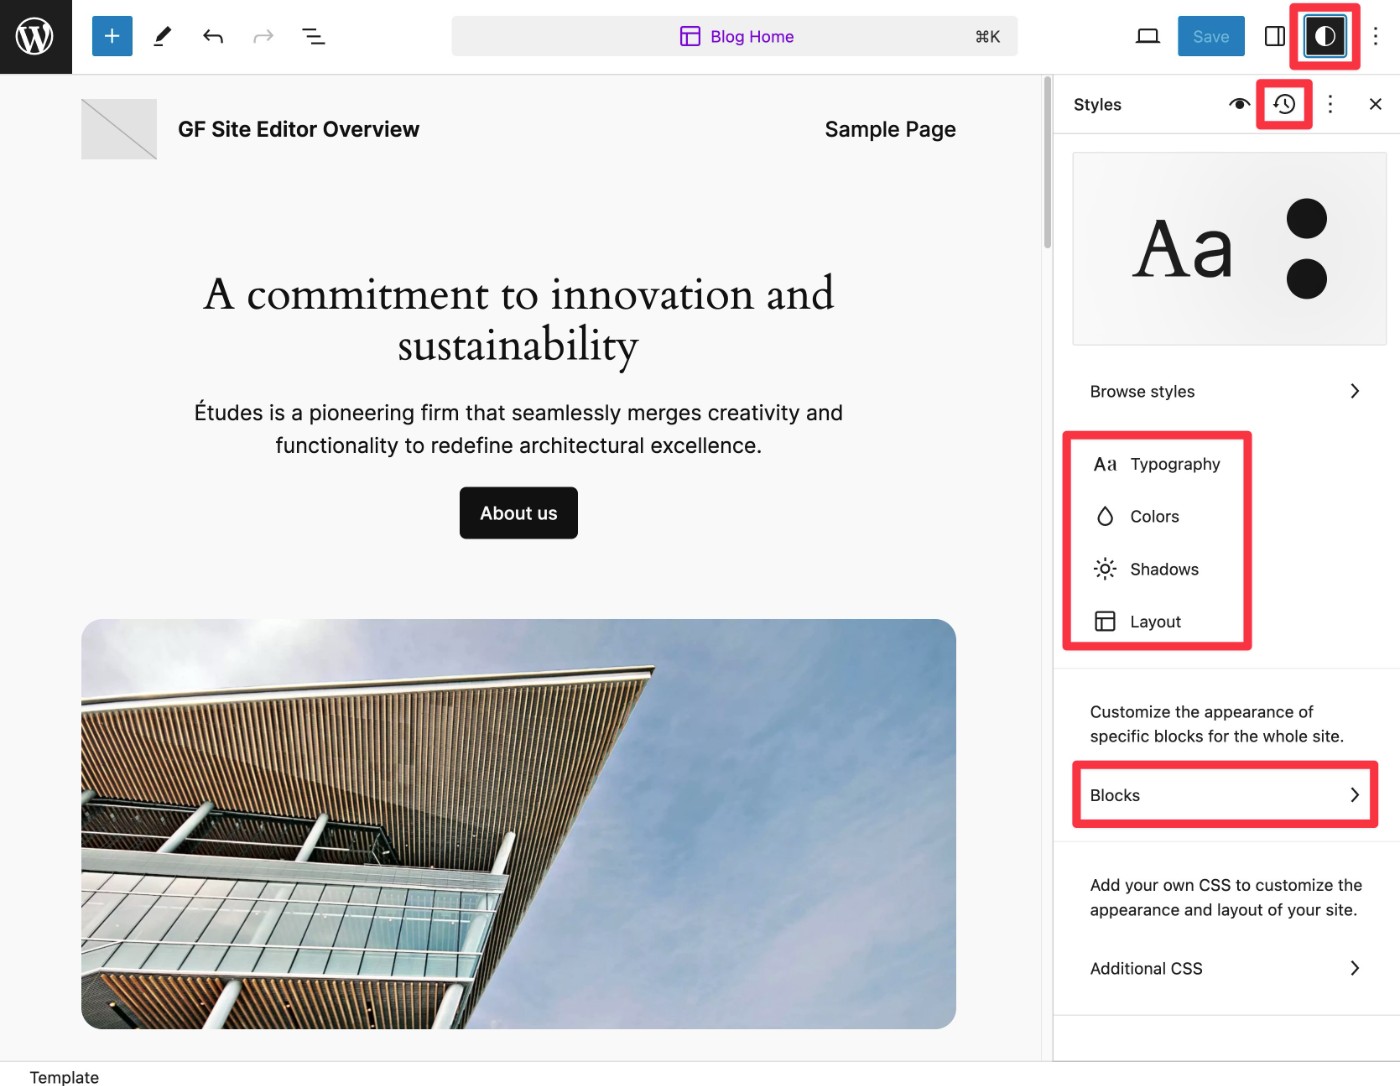Open the editor Options menu
The image size is (1400, 1086).
pyautogui.click(x=1376, y=37)
